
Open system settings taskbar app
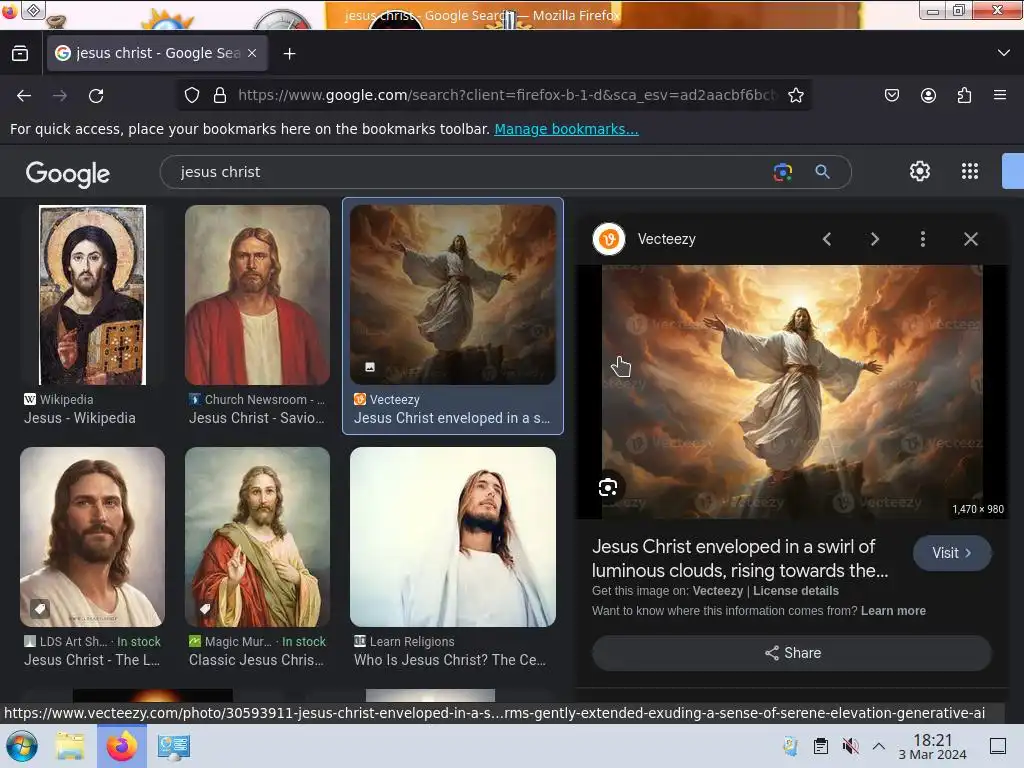(174, 746)
